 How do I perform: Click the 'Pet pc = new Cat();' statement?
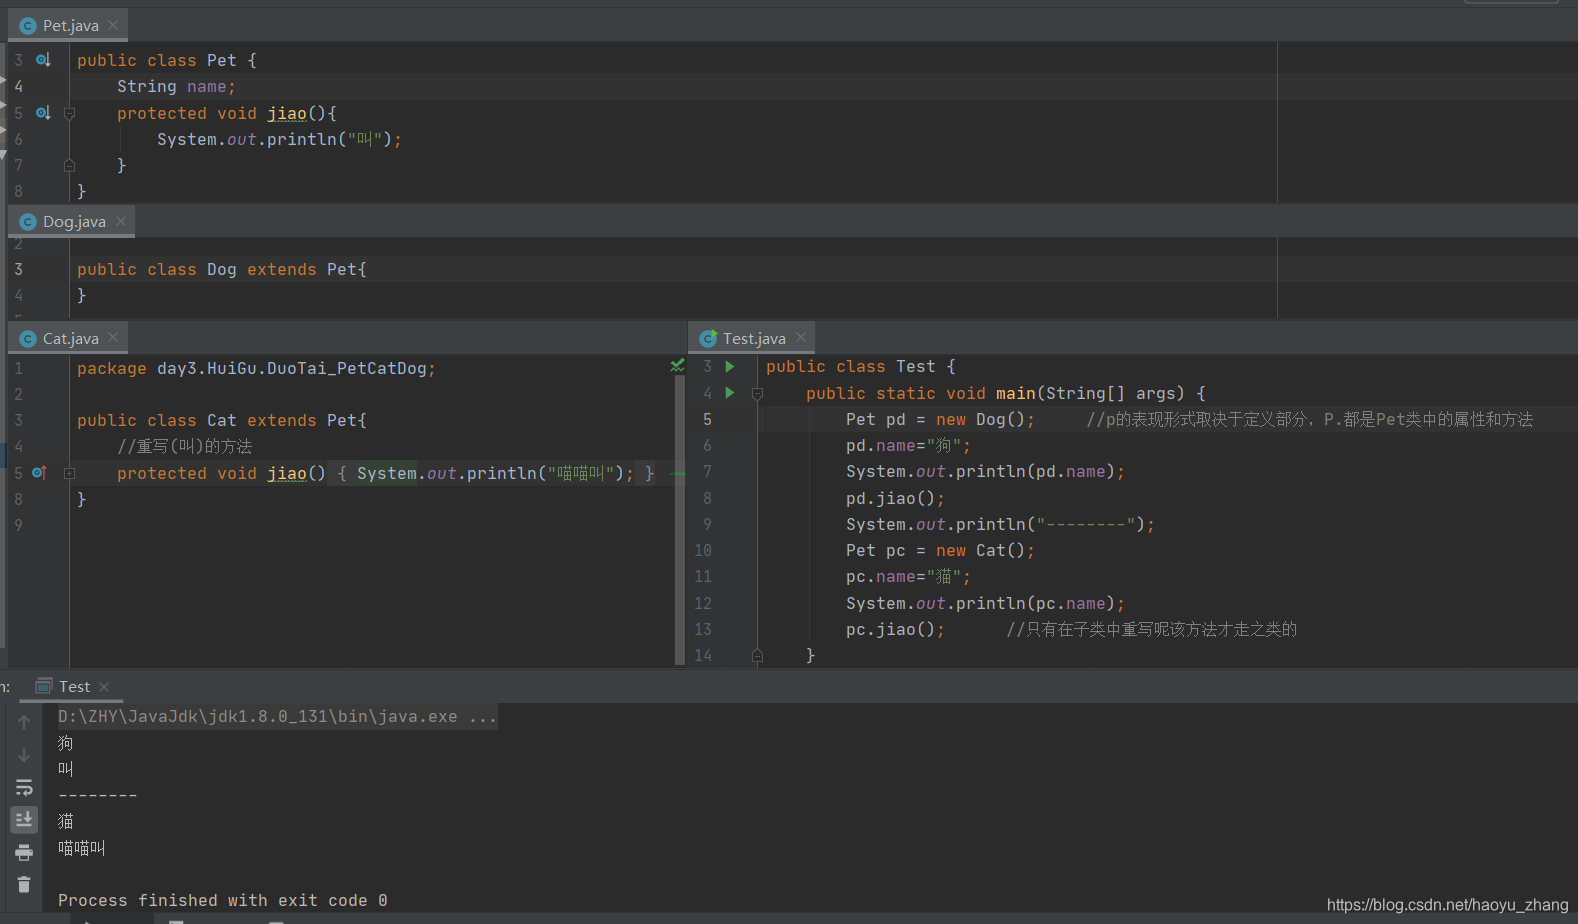(940, 551)
